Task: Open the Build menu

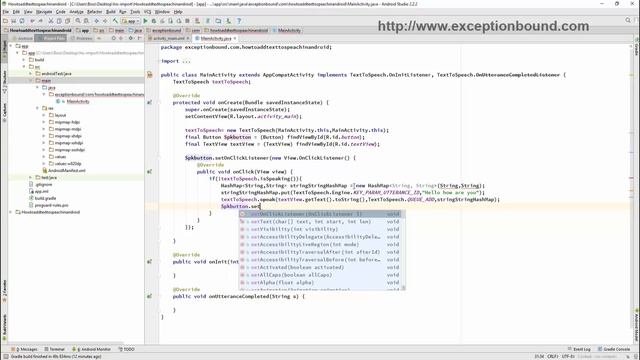Action: click(111, 12)
